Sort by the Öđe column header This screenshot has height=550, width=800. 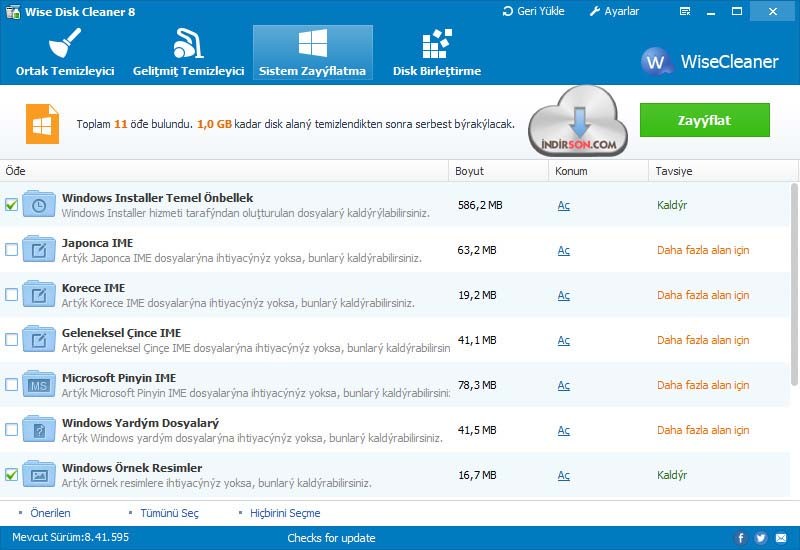(x=224, y=171)
